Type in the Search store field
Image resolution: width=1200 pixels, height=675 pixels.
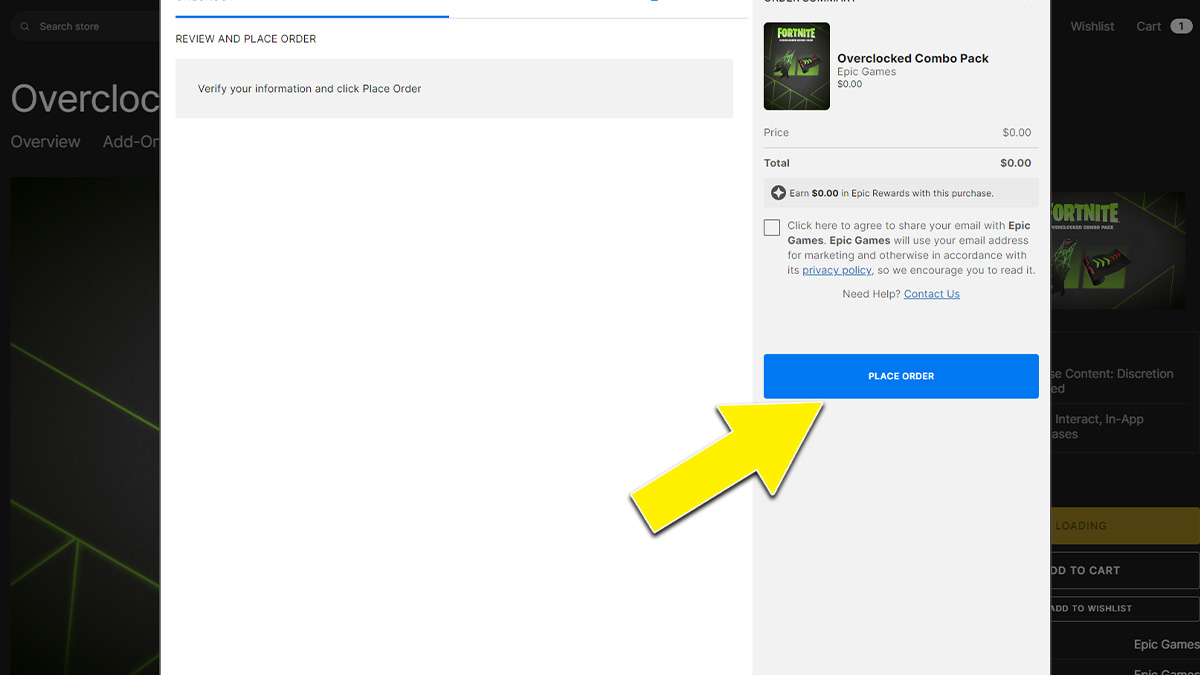[x=90, y=27]
